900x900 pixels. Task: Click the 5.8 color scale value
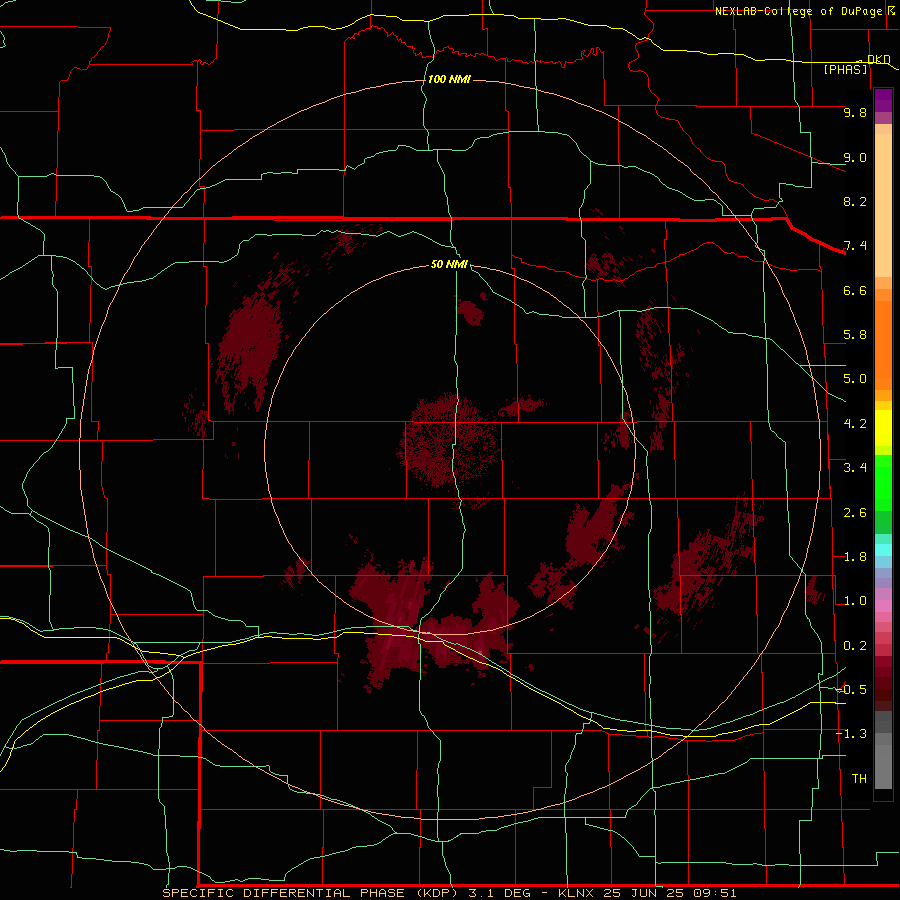point(855,335)
